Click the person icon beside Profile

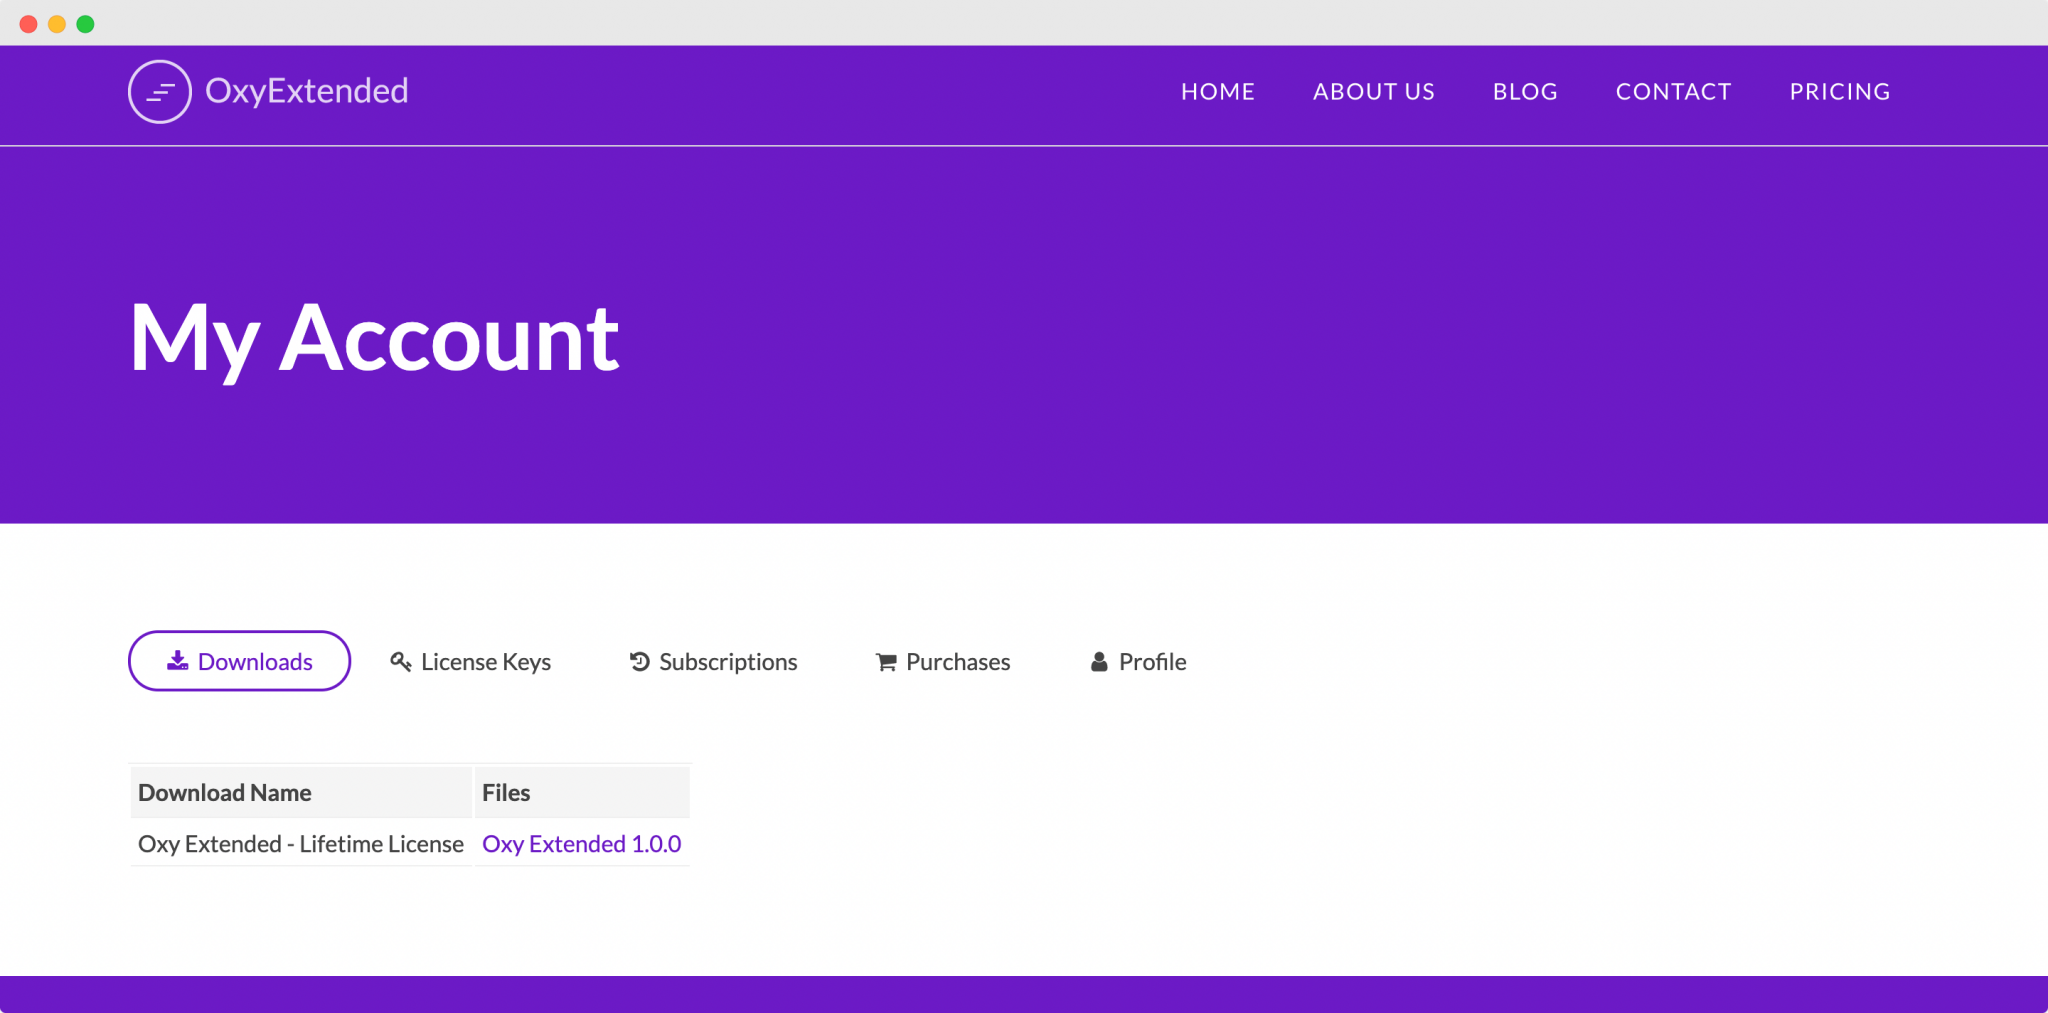[x=1100, y=661]
